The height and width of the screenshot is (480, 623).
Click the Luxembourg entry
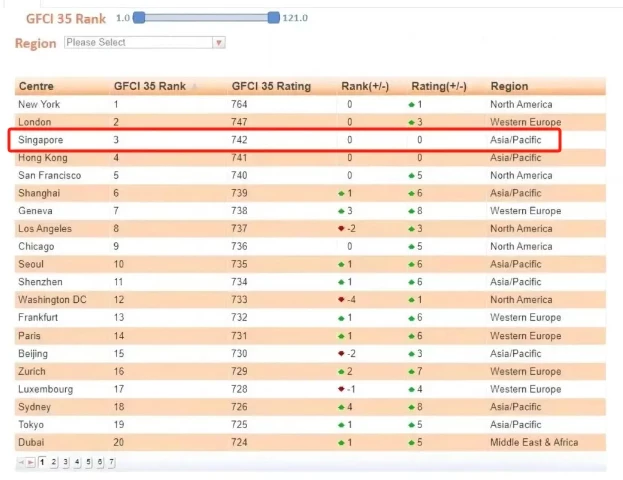click(46, 389)
